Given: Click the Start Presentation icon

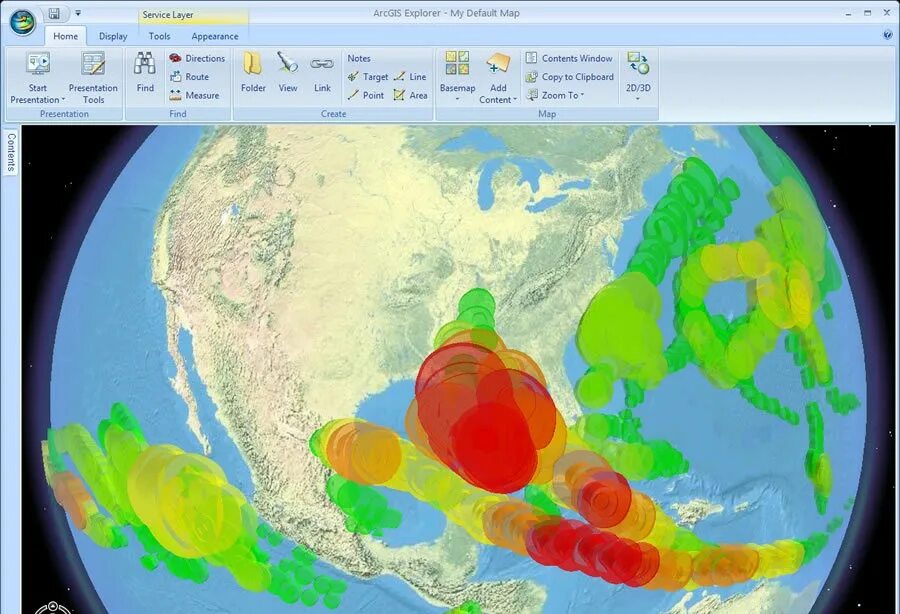Looking at the screenshot, I should pyautogui.click(x=38, y=64).
